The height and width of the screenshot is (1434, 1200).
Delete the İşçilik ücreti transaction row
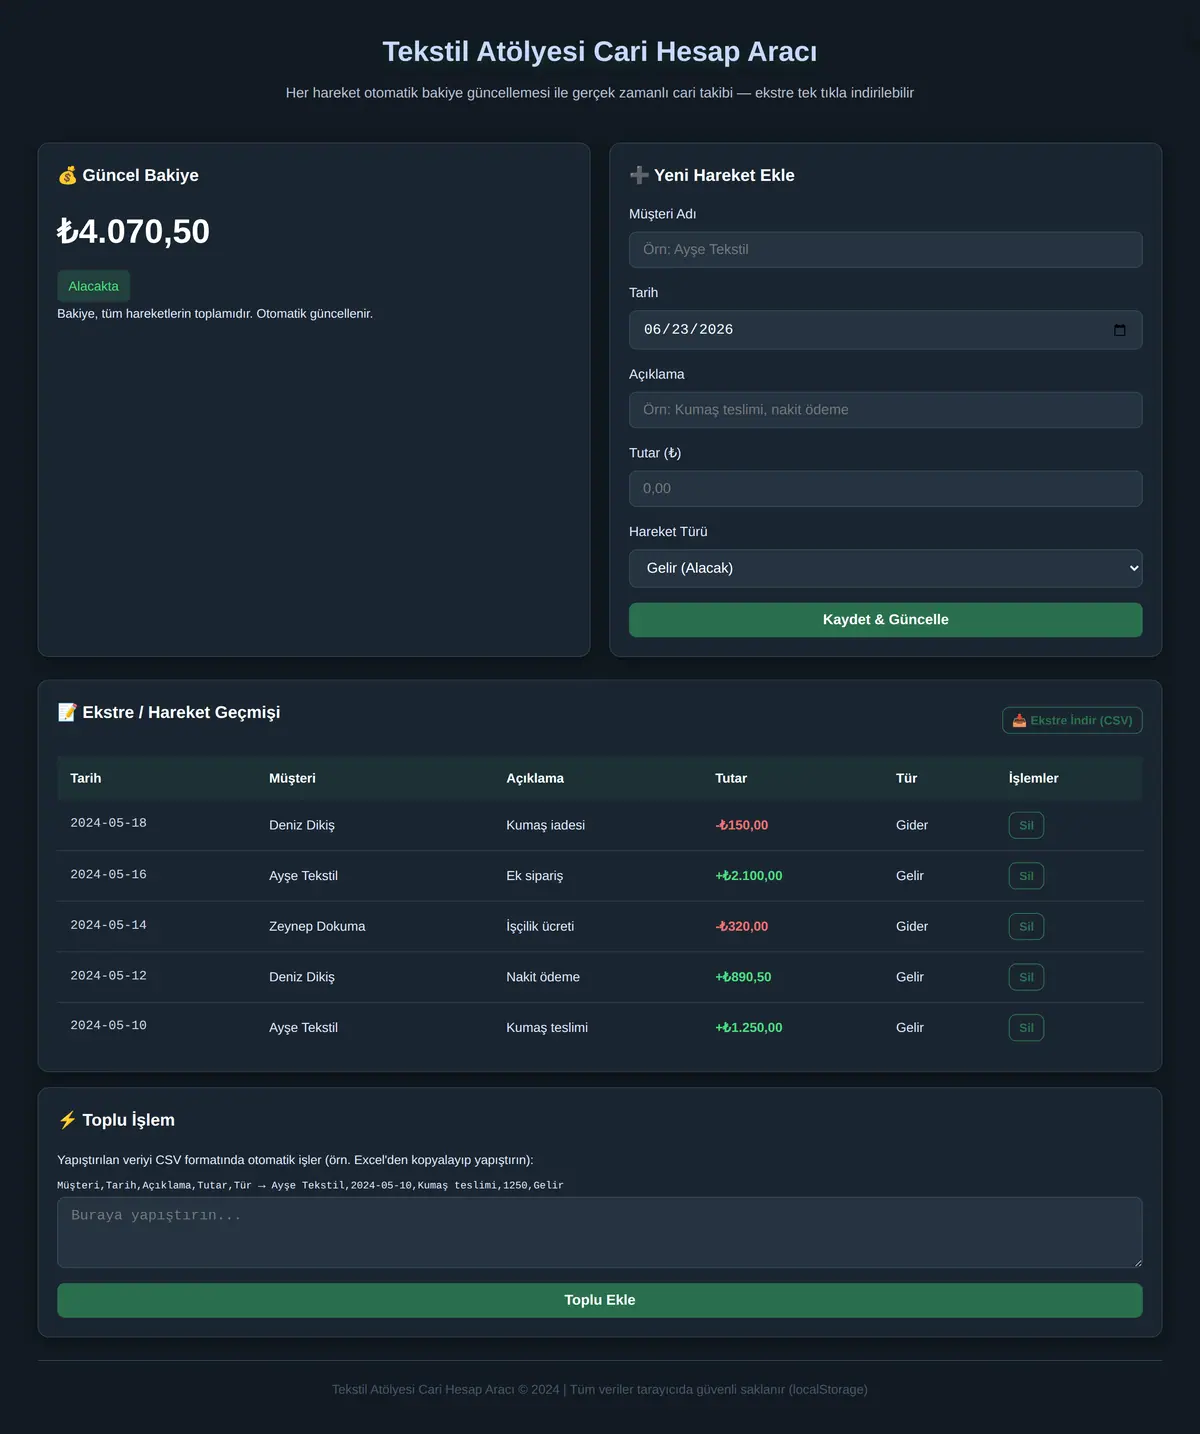click(1026, 927)
